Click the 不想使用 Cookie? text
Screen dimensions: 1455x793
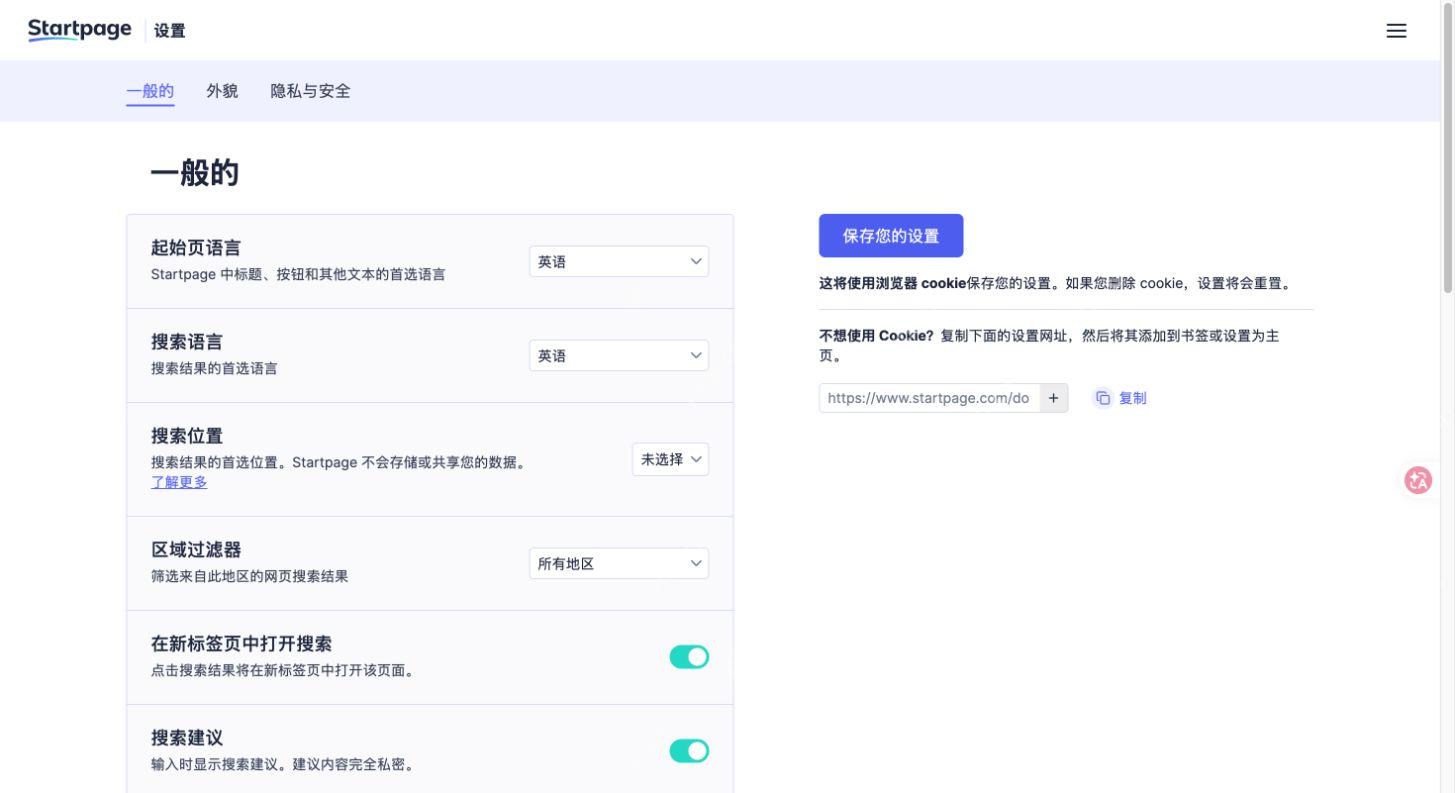pyautogui.click(x=876, y=336)
